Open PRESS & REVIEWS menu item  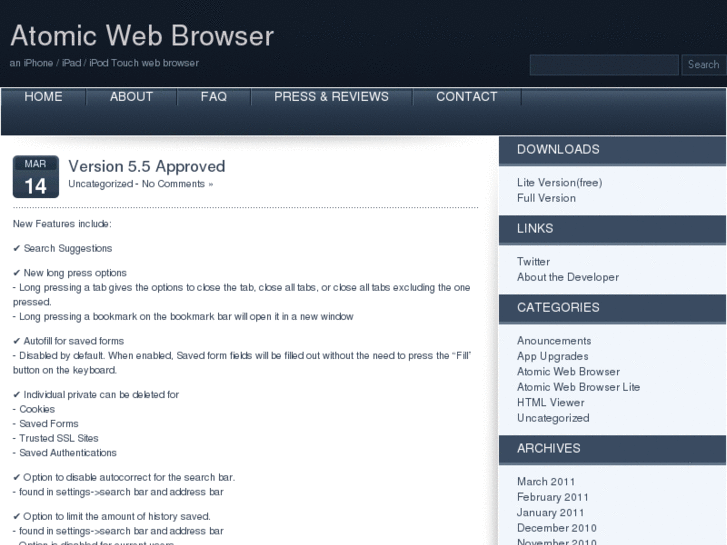point(331,96)
